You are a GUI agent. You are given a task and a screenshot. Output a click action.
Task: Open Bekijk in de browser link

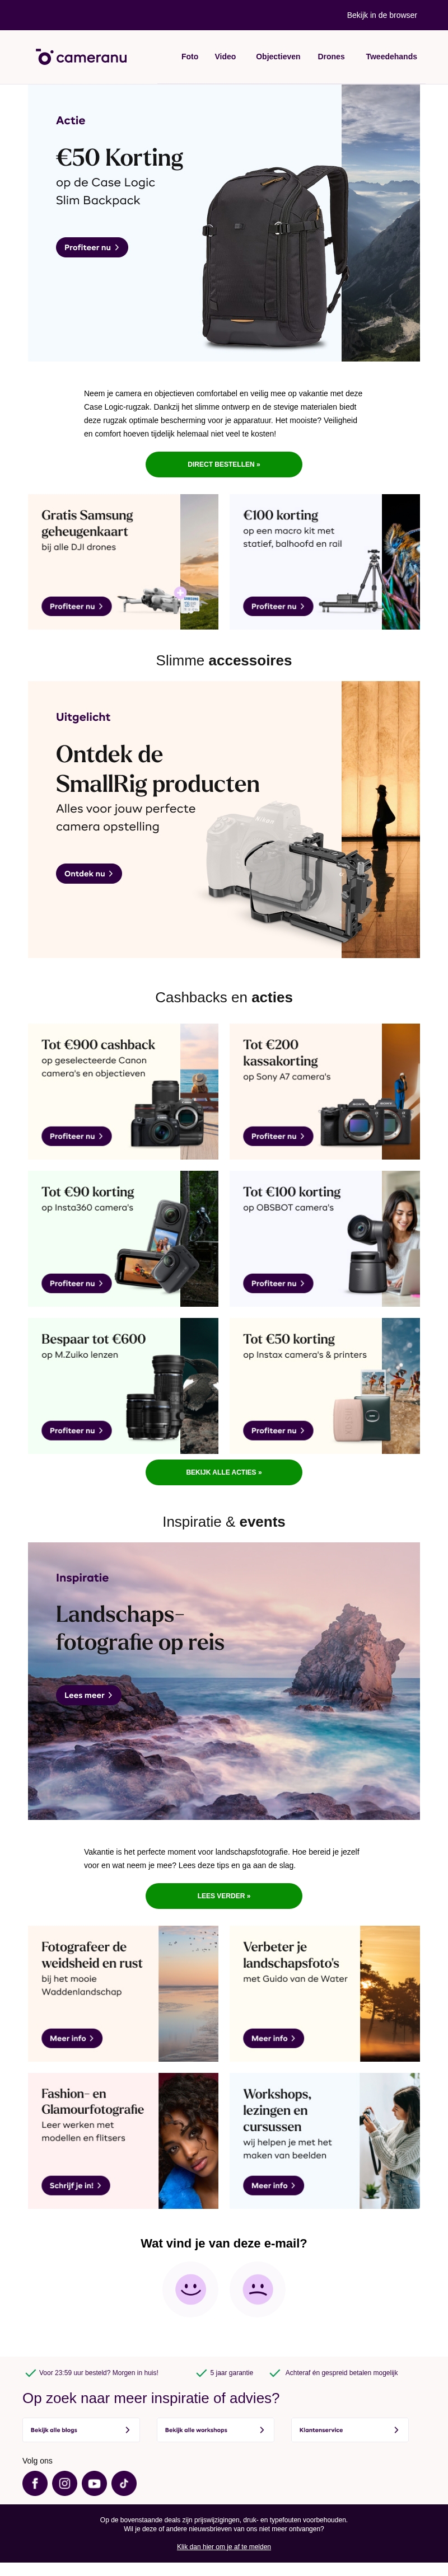click(382, 15)
